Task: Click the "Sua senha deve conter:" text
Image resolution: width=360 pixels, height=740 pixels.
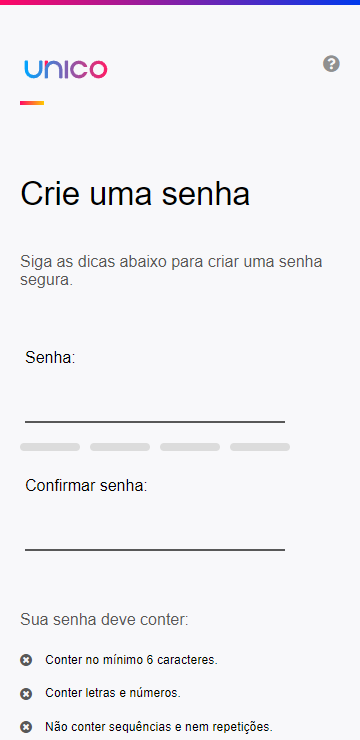Action: pyautogui.click(x=104, y=620)
